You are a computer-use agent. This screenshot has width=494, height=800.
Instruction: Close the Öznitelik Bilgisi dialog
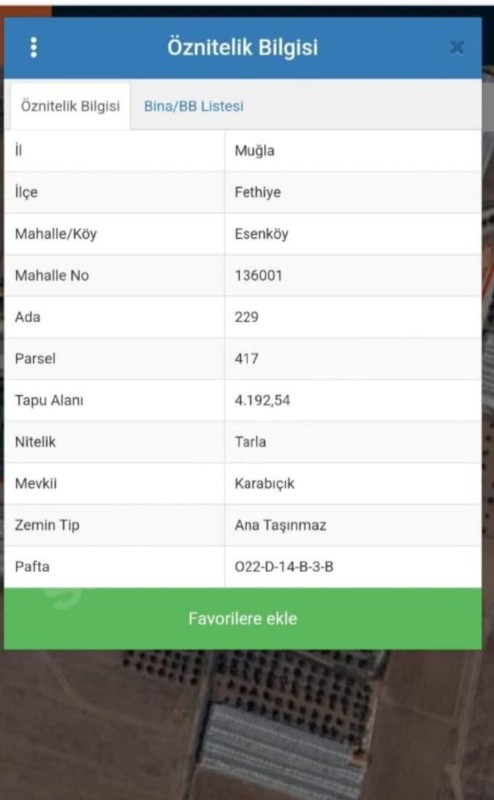coord(457,47)
